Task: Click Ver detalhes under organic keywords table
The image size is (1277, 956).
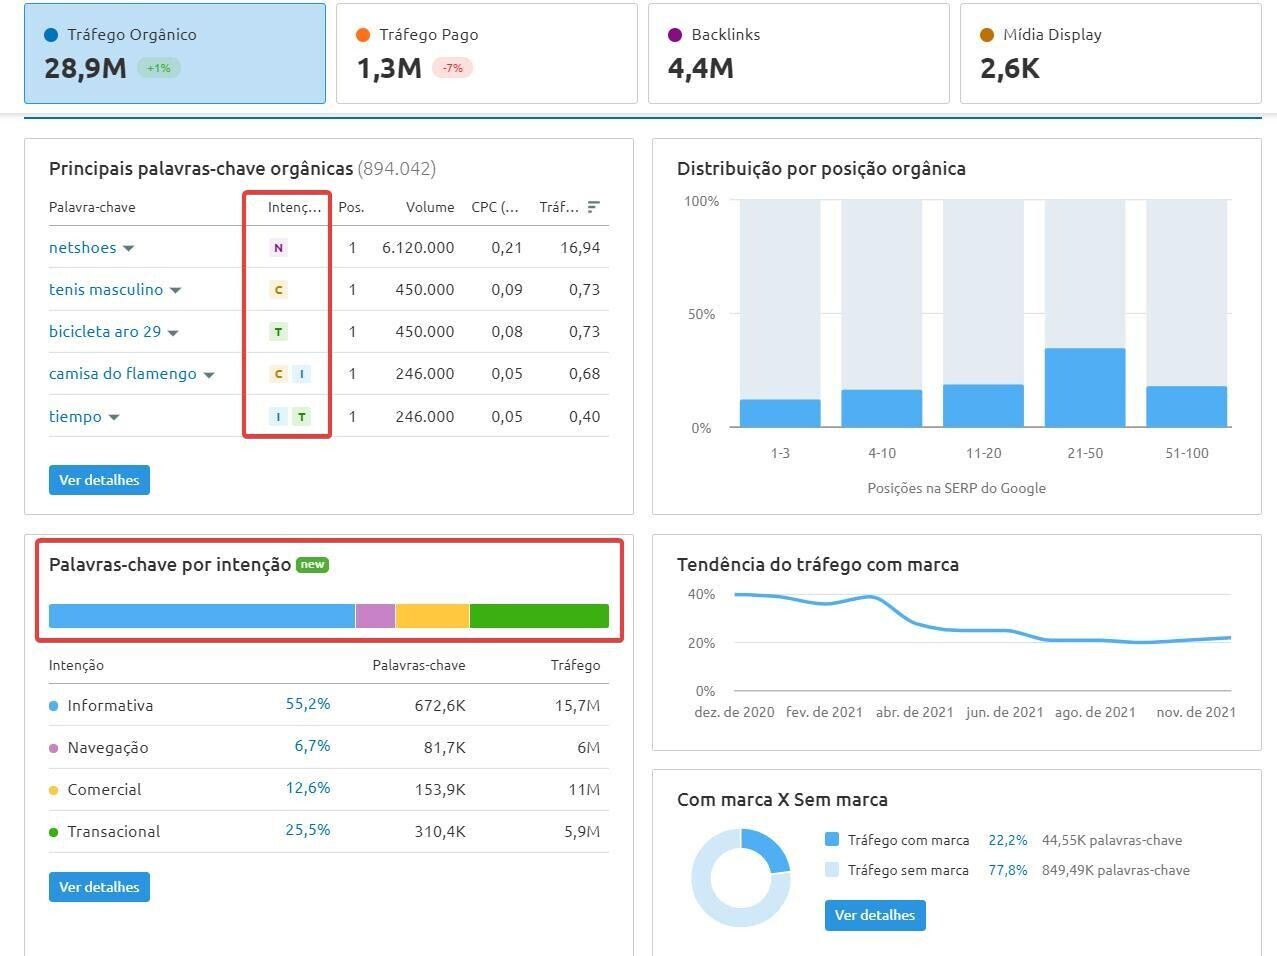Action: click(99, 480)
